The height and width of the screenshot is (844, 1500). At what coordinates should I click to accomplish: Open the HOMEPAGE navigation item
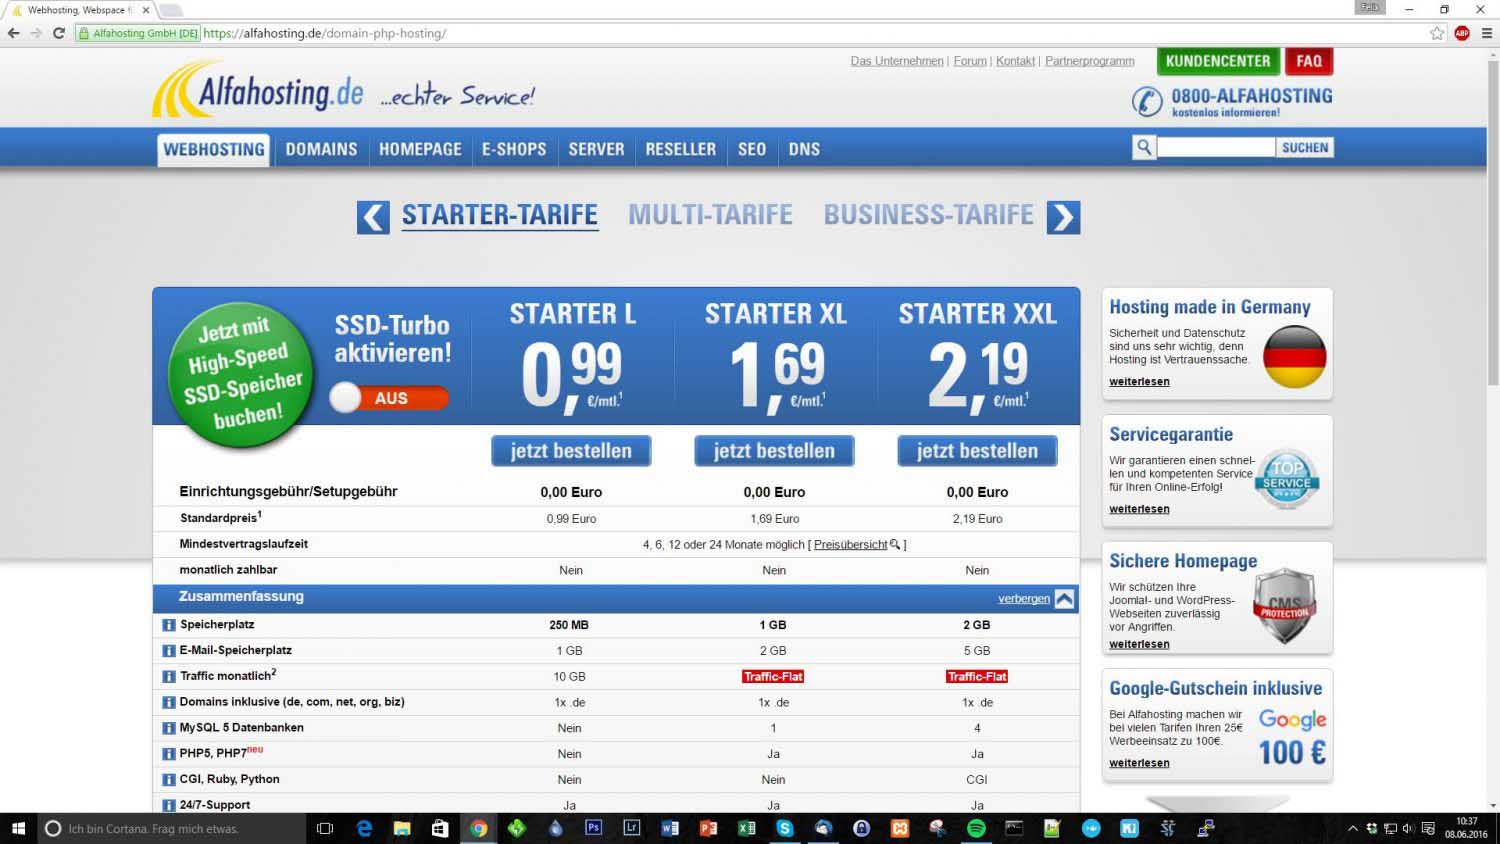pyautogui.click(x=420, y=149)
